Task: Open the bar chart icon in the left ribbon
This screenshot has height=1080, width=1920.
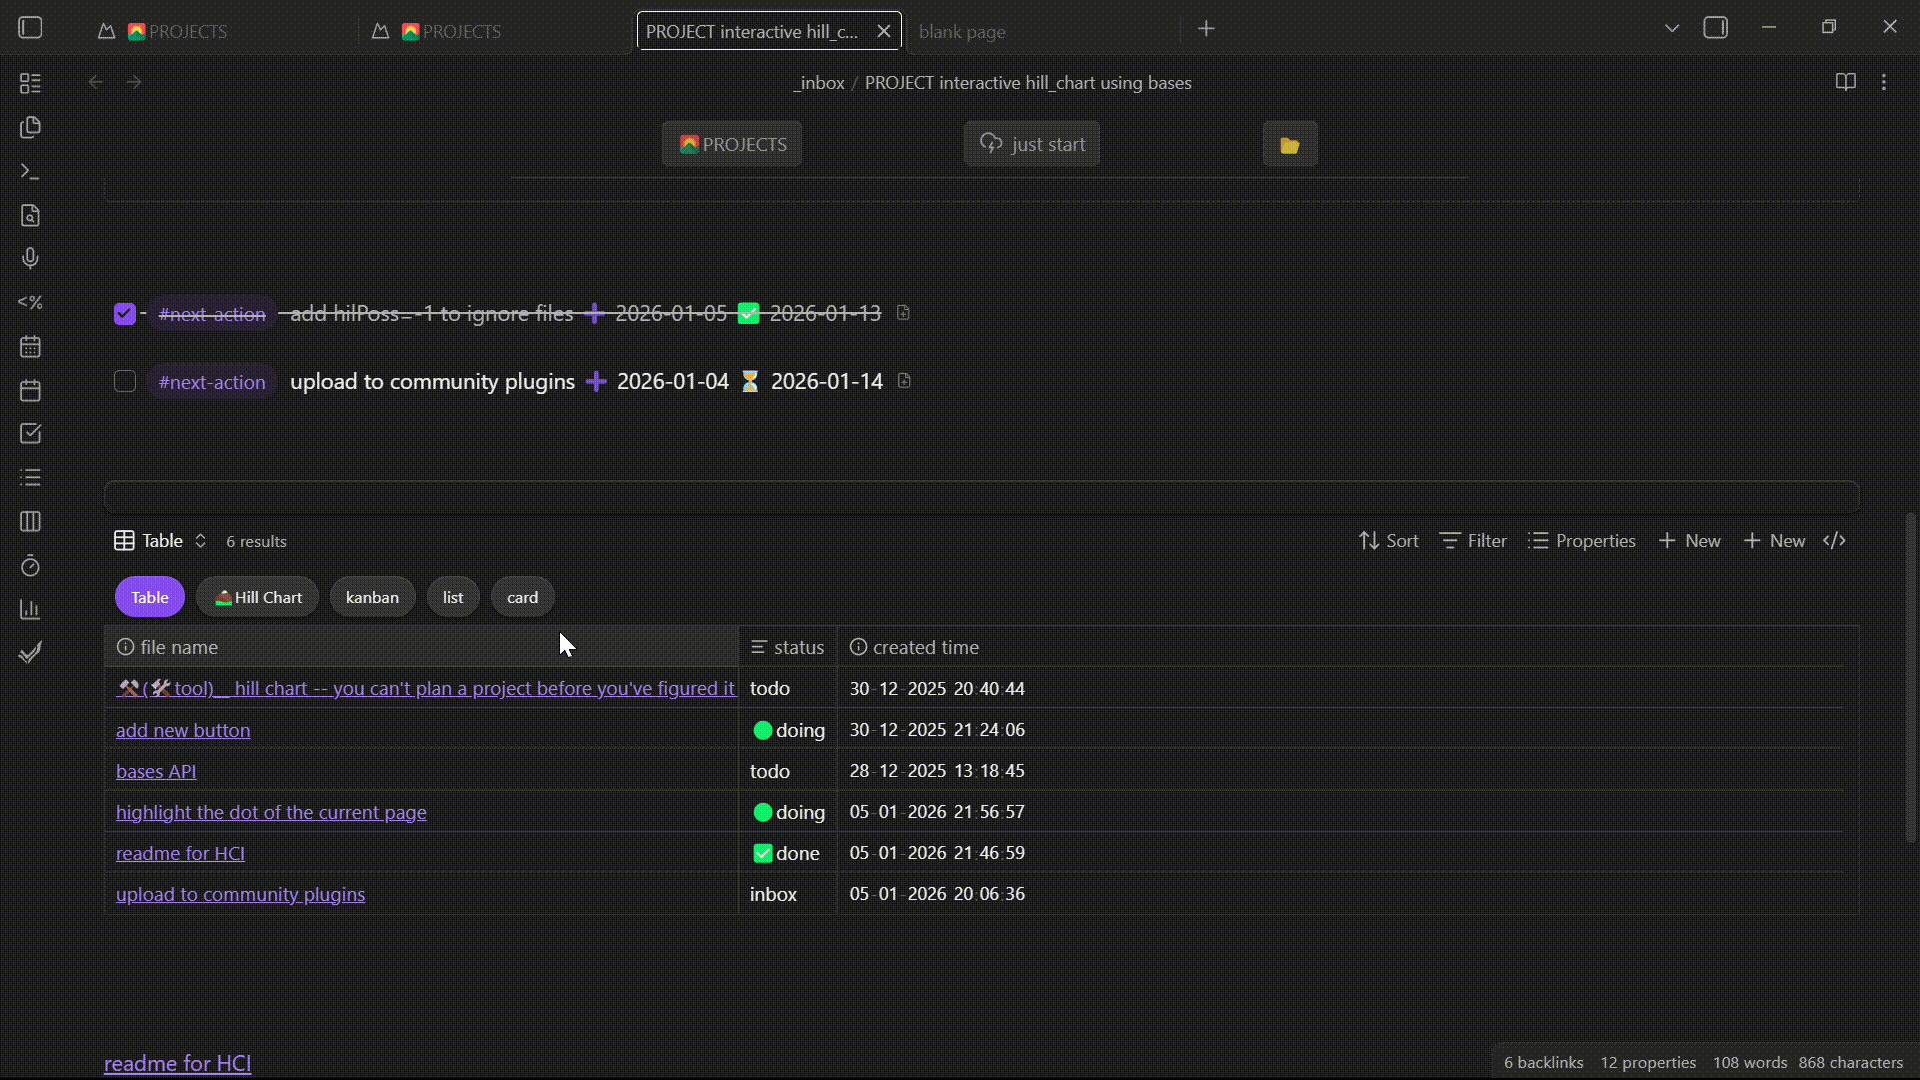Action: 30,609
